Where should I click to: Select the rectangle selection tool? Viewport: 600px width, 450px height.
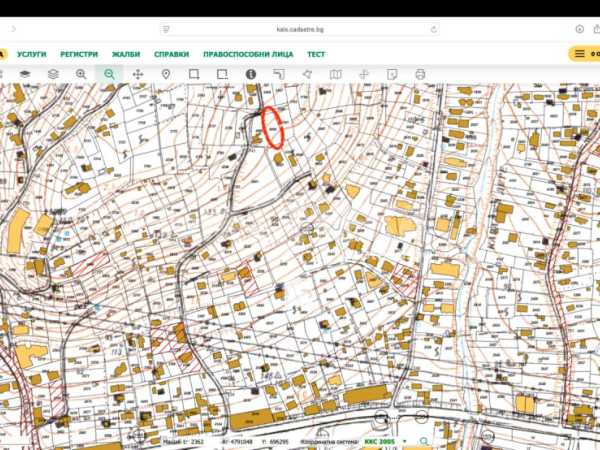(194, 74)
